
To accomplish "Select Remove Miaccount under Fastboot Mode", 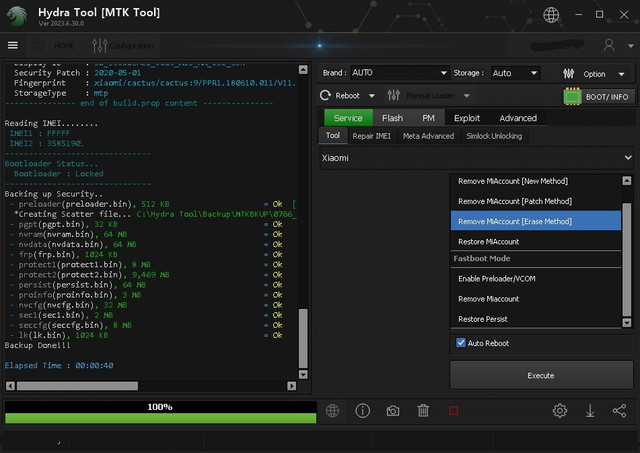I will (536, 299).
